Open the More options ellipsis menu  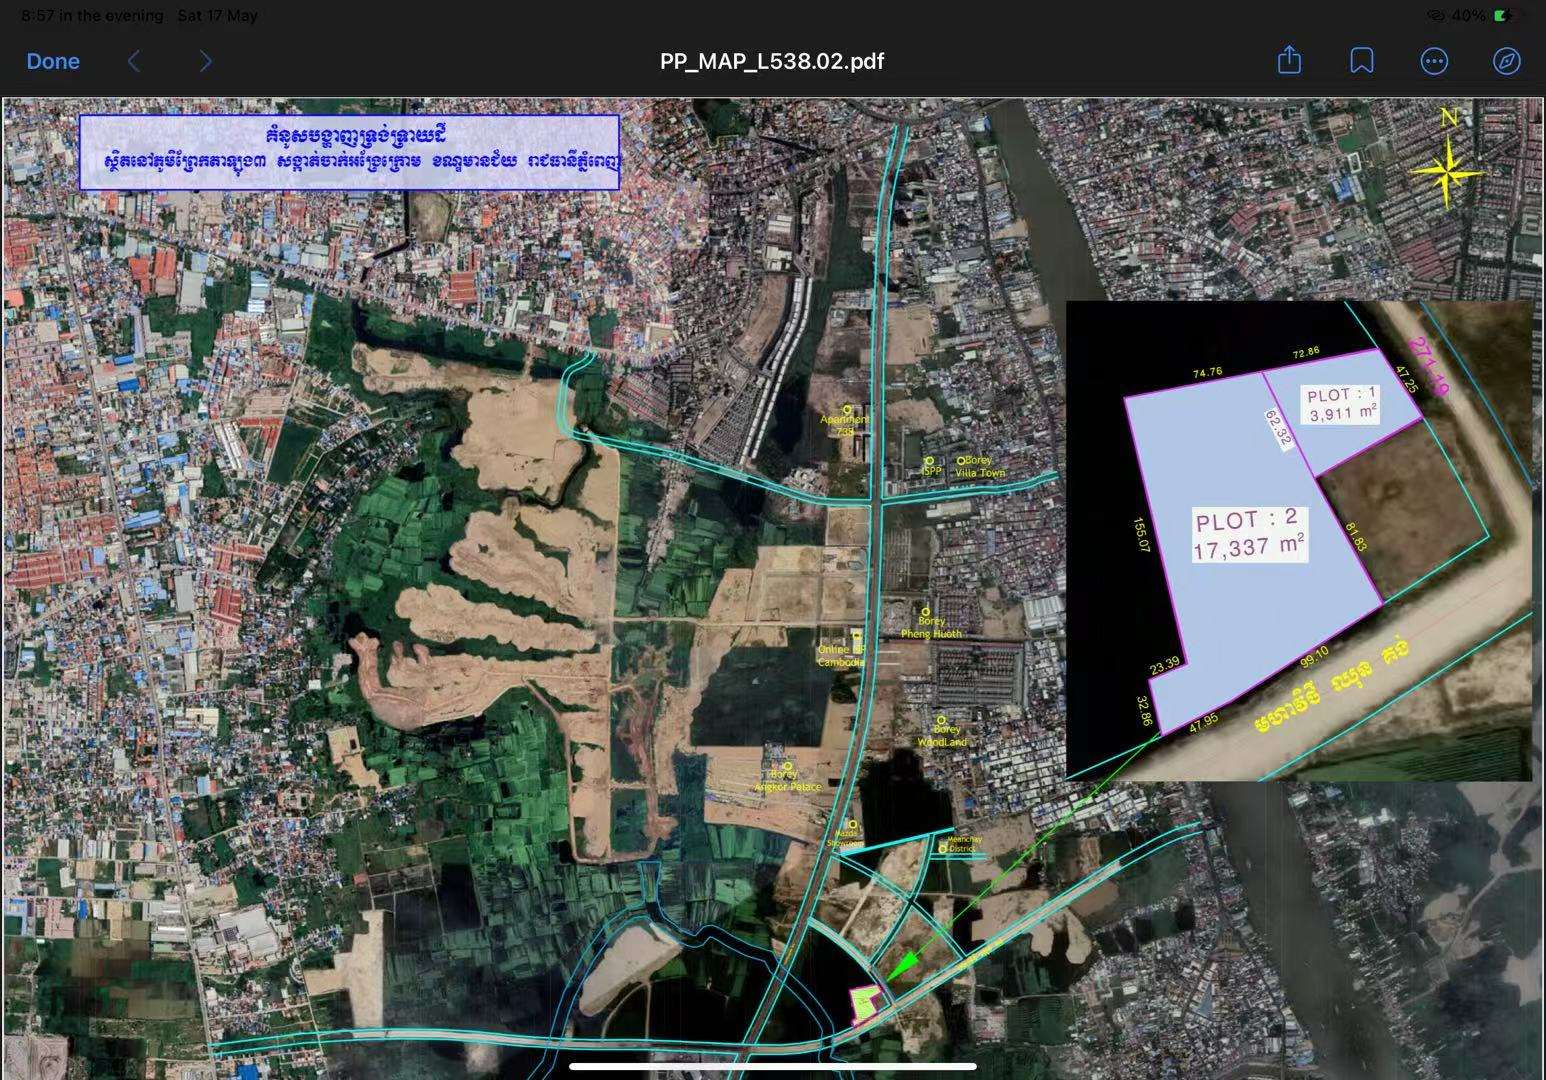(x=1433, y=62)
